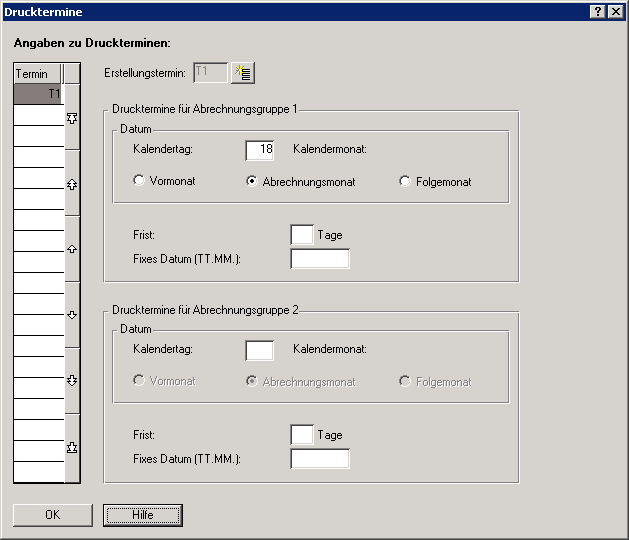This screenshot has height=540, width=629.
Task: Click the double down arrow in Termin list
Action: pyautogui.click(x=72, y=380)
